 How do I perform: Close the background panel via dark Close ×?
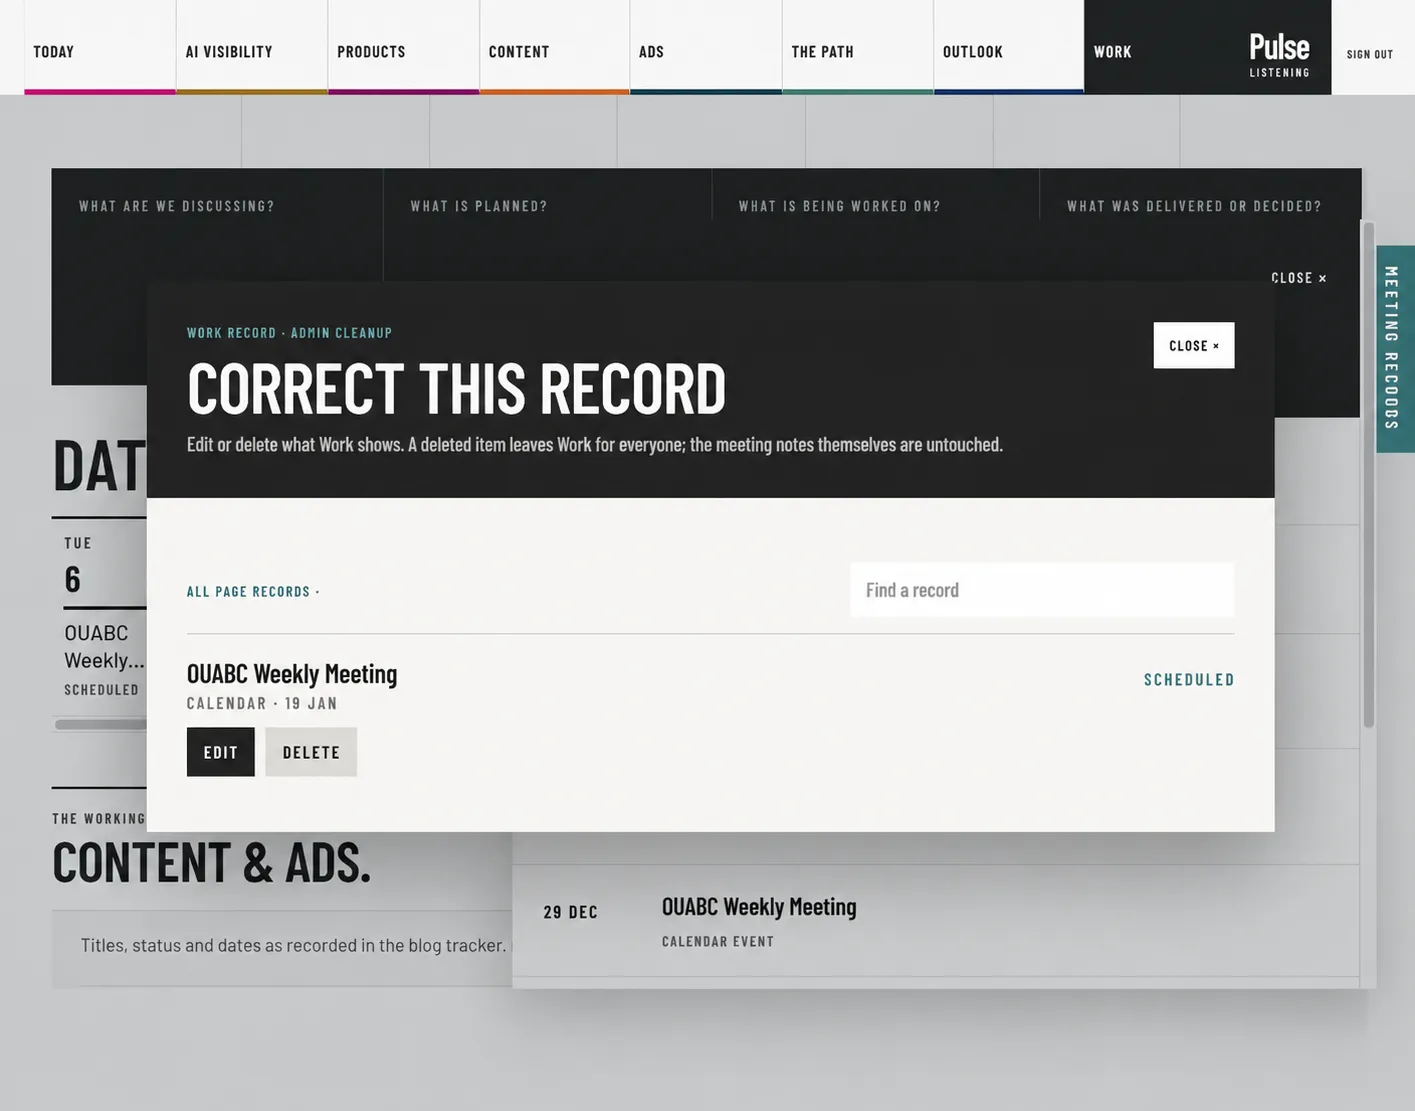tap(1299, 278)
